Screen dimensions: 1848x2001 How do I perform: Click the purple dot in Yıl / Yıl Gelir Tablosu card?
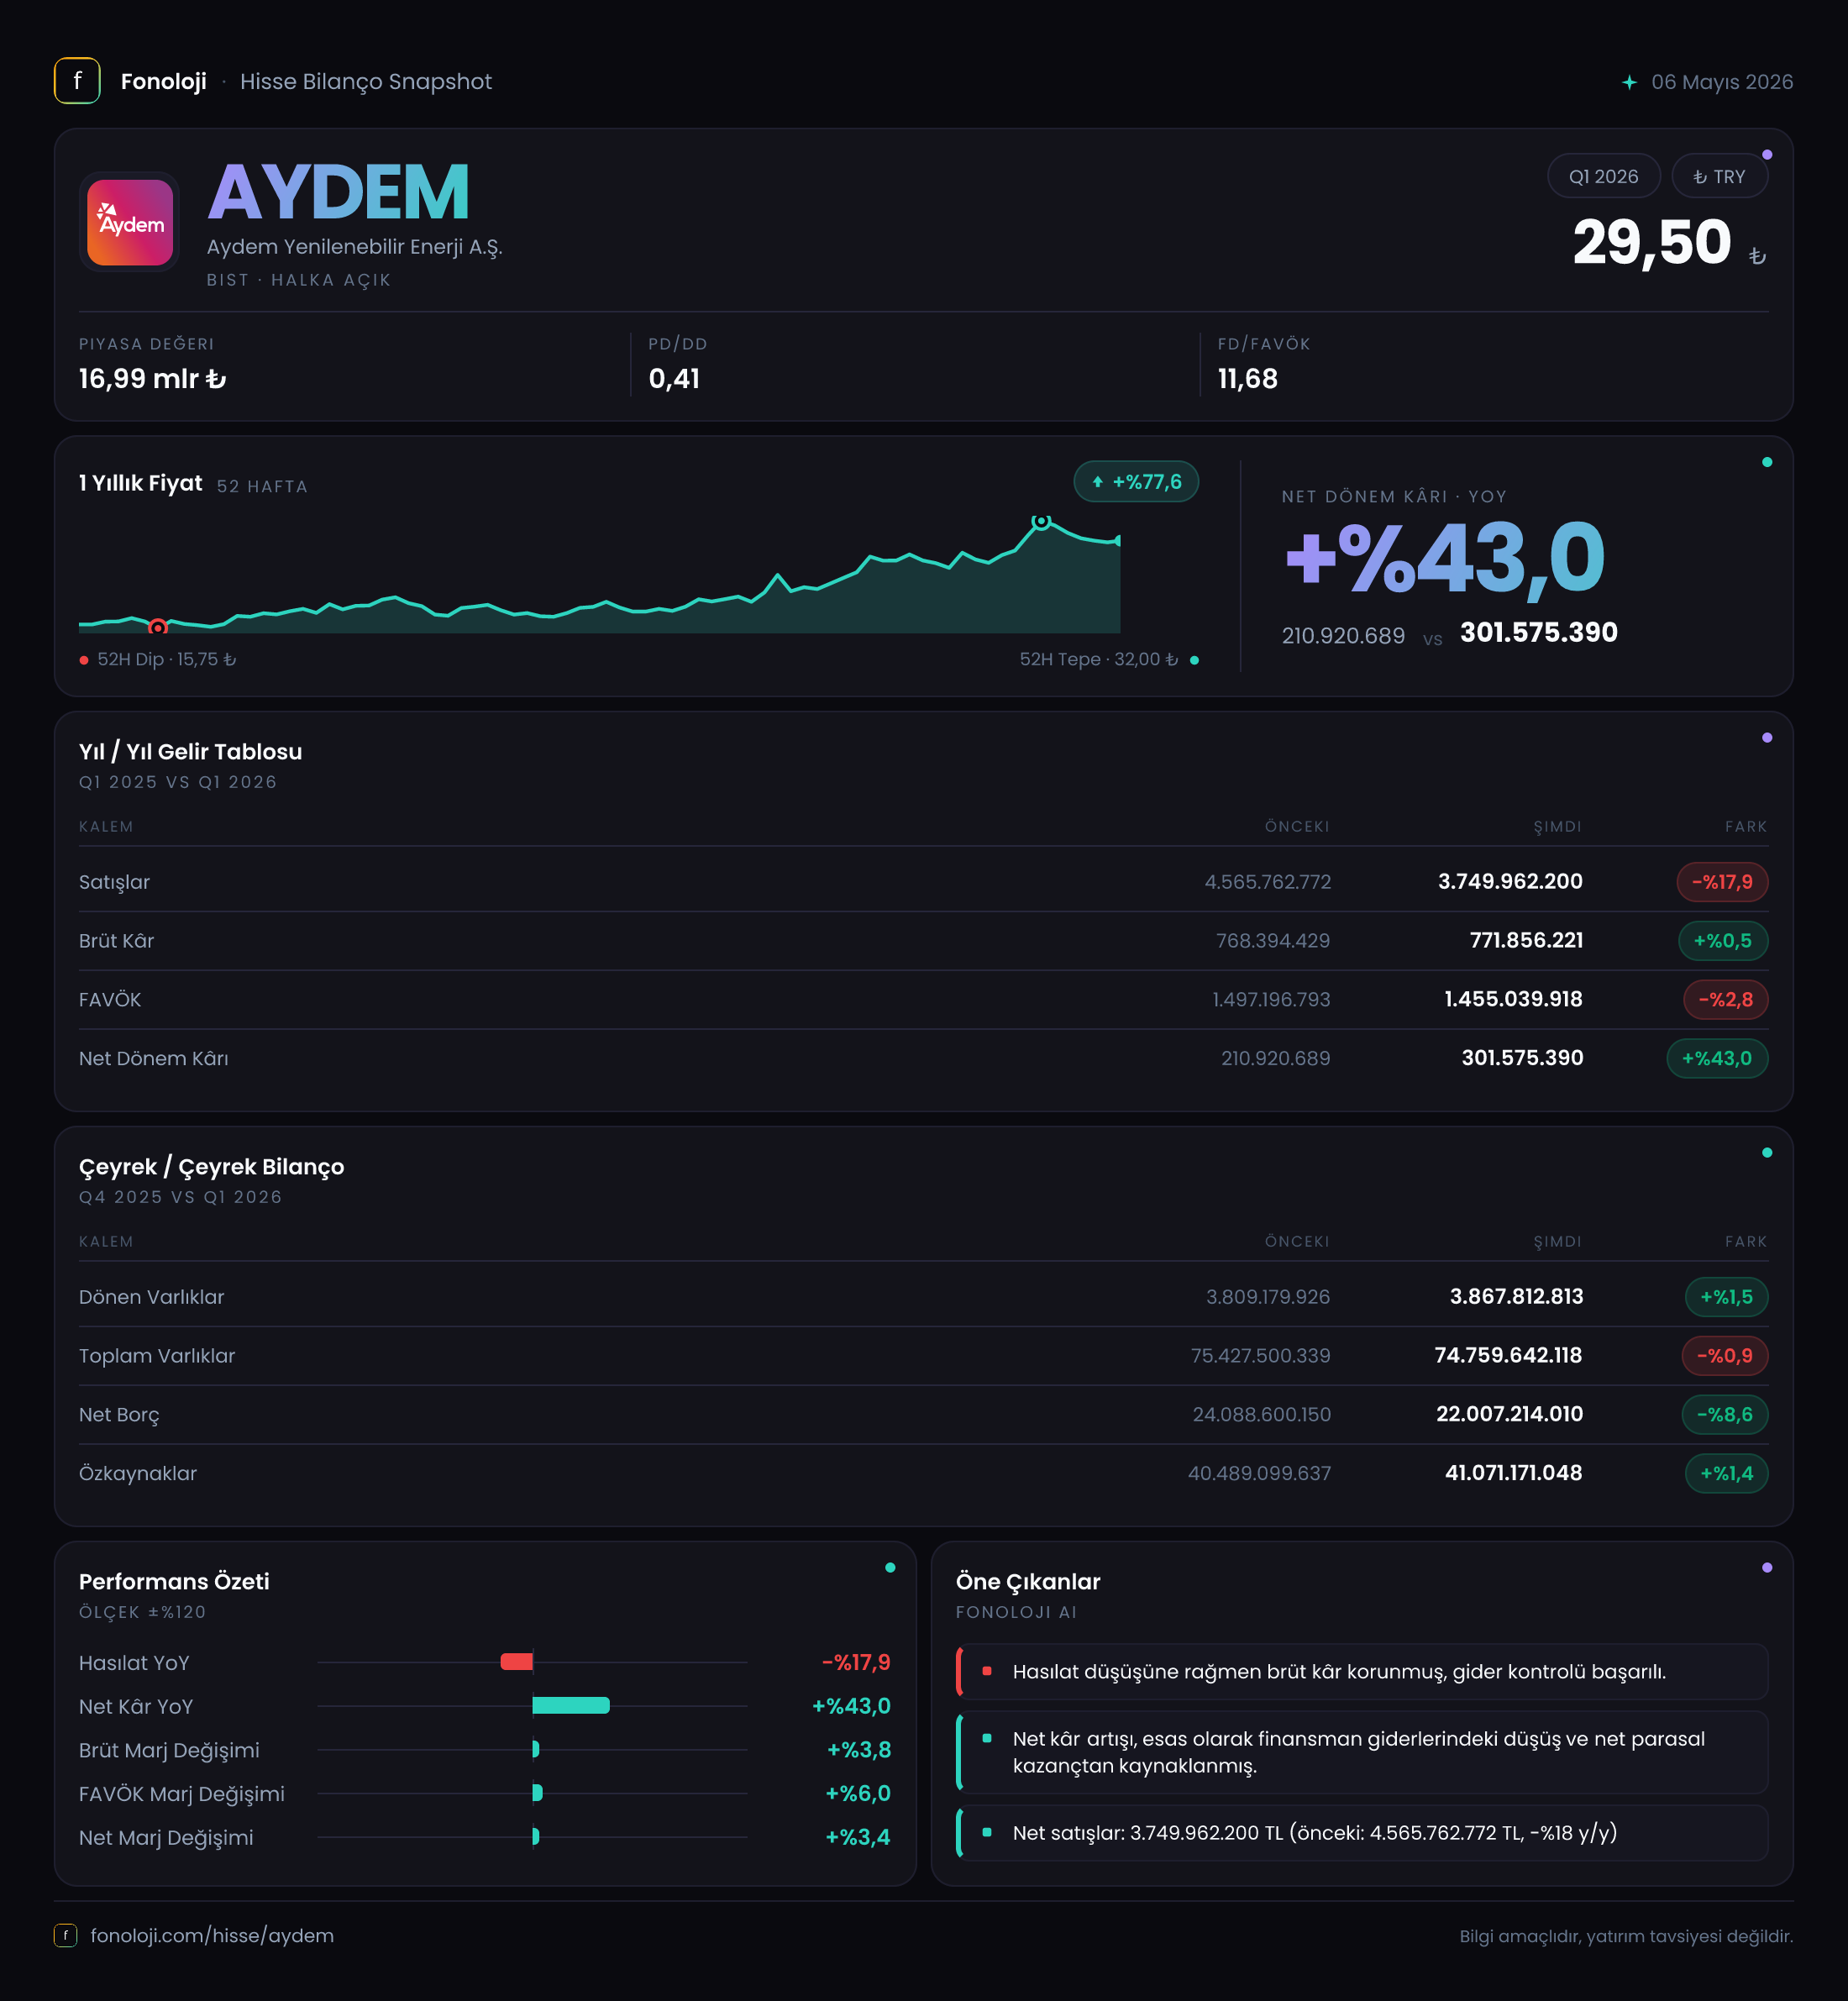[x=1767, y=738]
